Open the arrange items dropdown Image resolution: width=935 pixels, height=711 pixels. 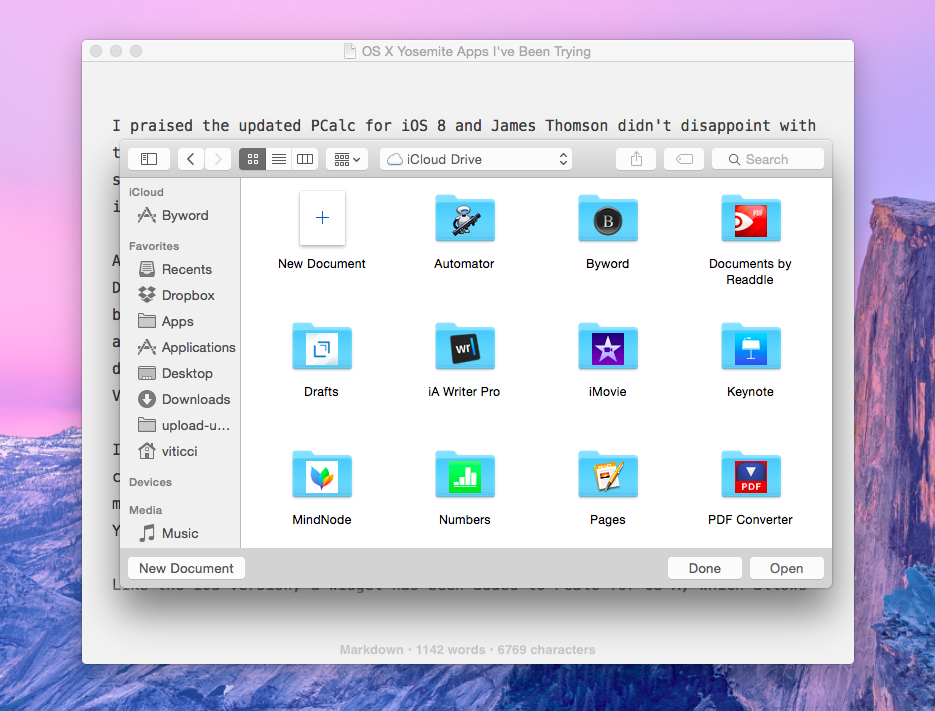click(347, 159)
